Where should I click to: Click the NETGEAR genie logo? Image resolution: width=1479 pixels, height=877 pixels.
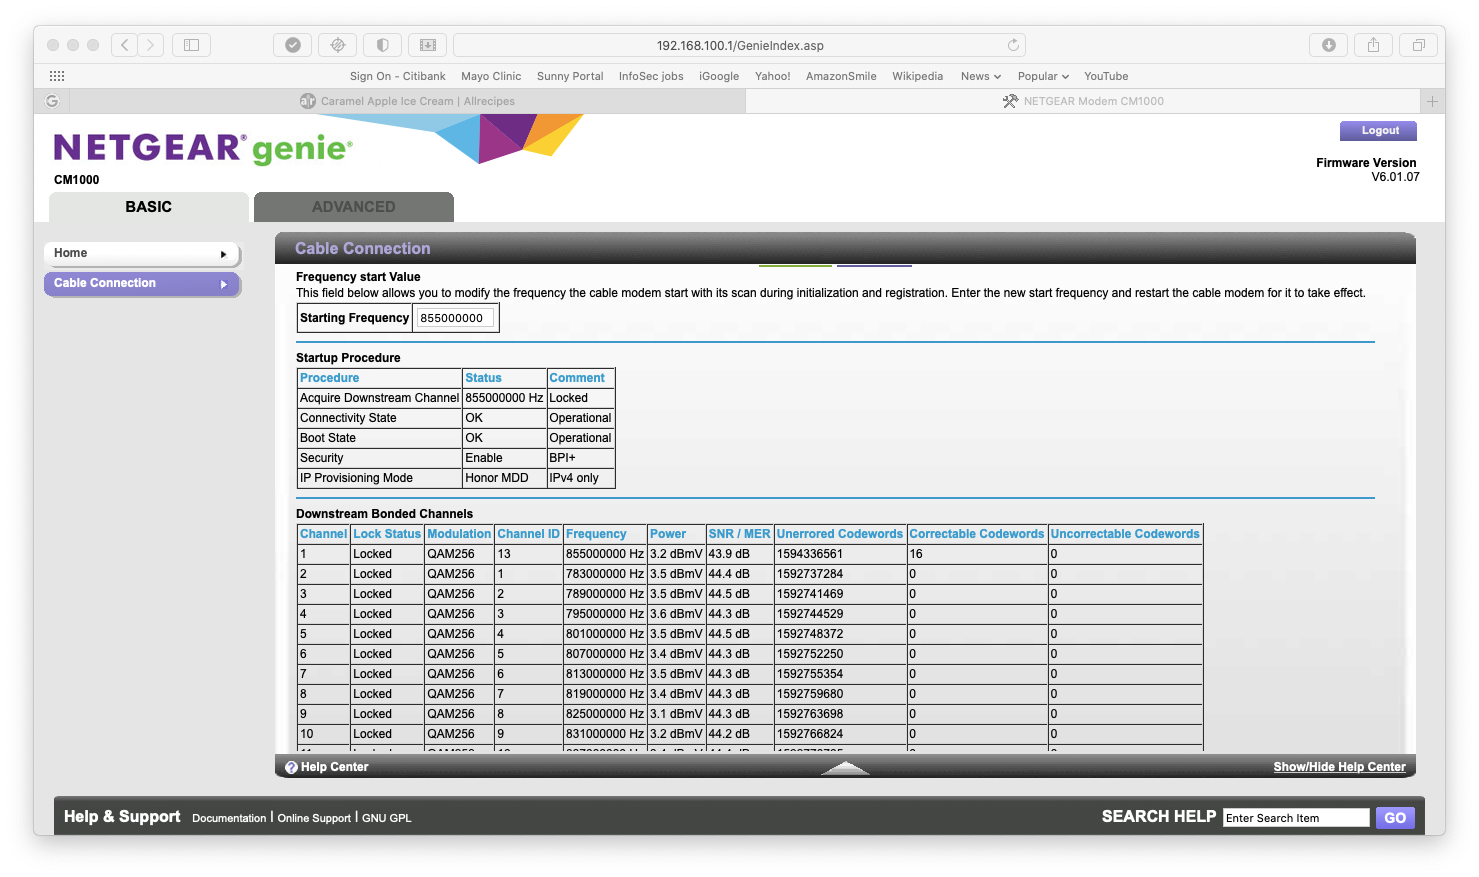coord(200,146)
